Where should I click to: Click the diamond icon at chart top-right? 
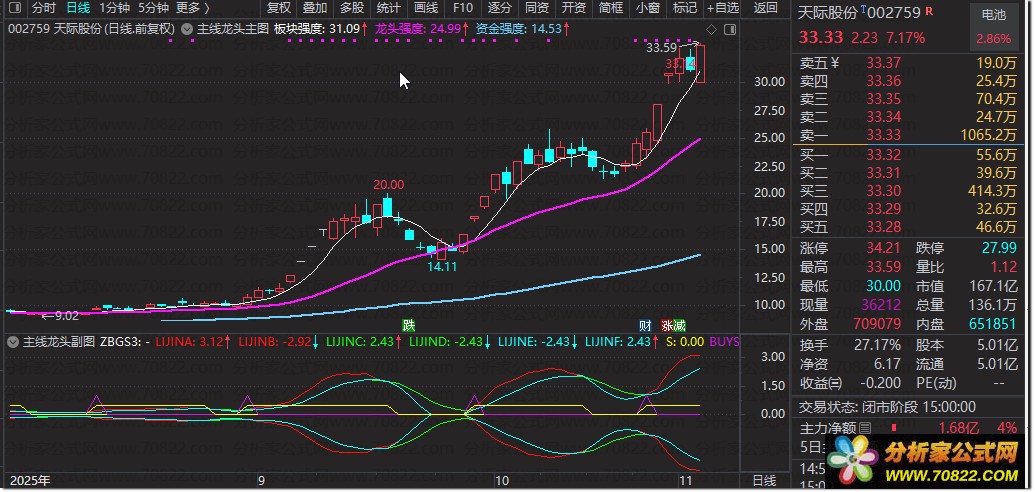(x=711, y=30)
